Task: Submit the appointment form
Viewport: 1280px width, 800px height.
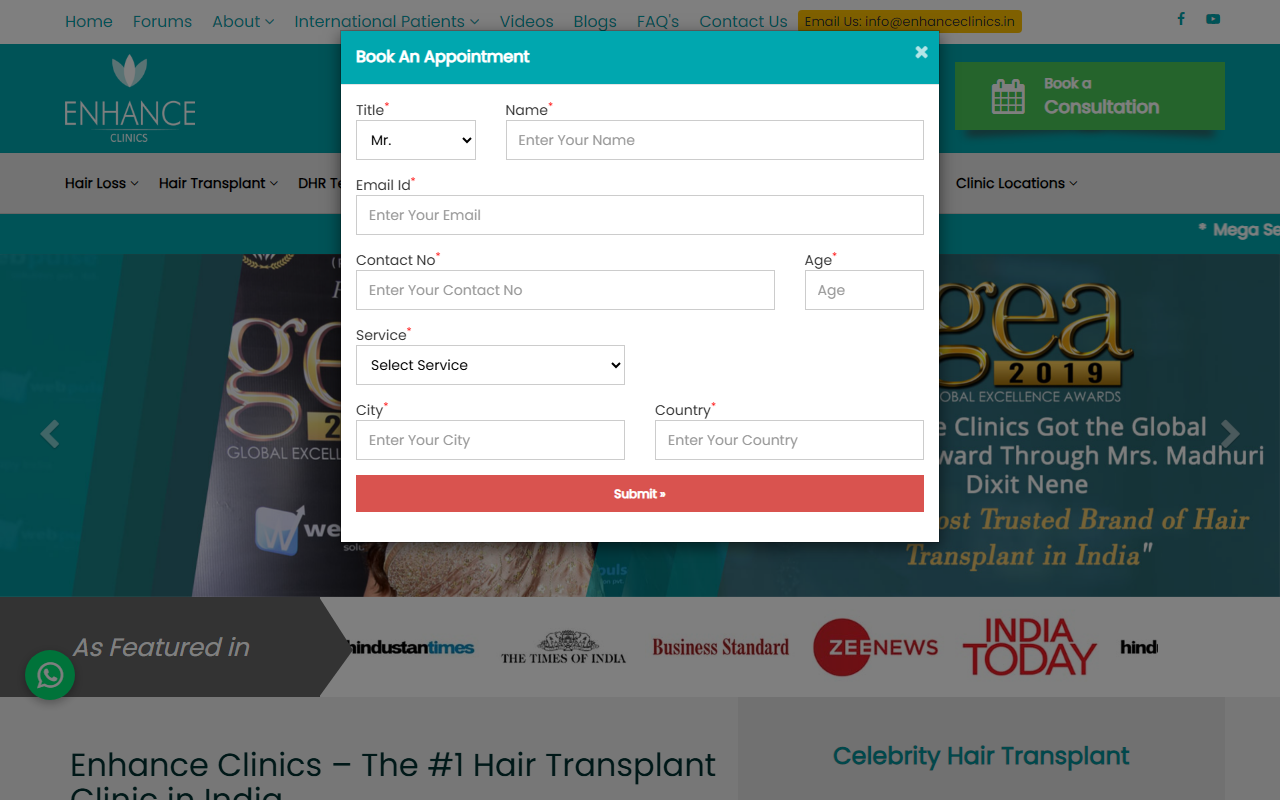Action: pos(640,494)
